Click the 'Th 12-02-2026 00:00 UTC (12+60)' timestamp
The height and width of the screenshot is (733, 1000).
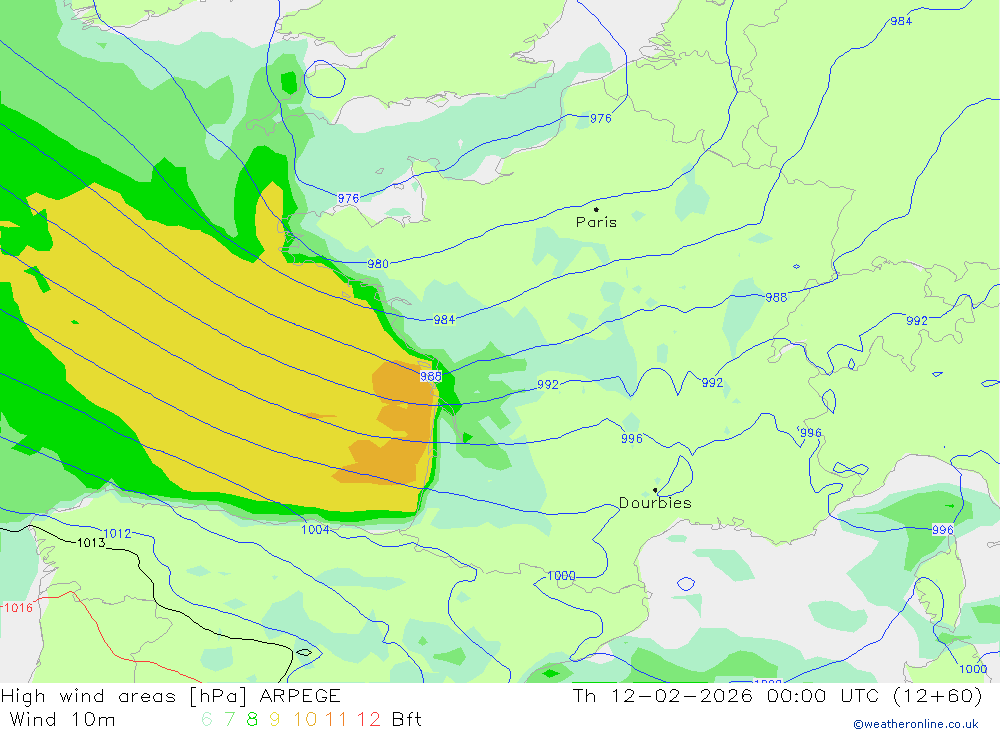pos(777,696)
